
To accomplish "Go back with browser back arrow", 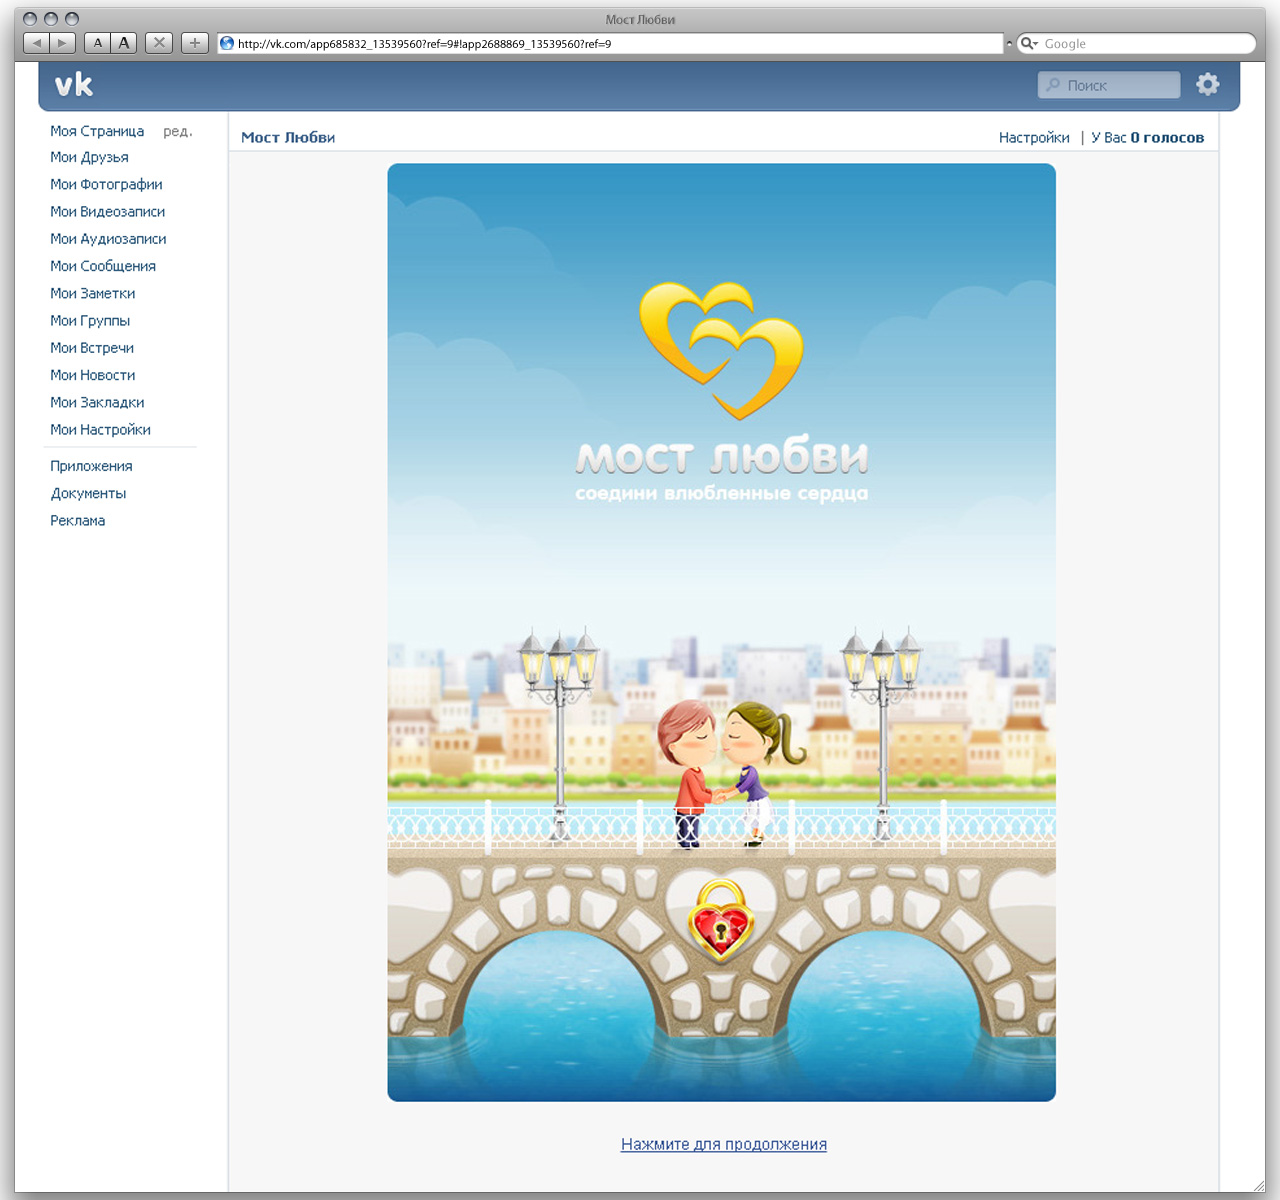I will (36, 43).
